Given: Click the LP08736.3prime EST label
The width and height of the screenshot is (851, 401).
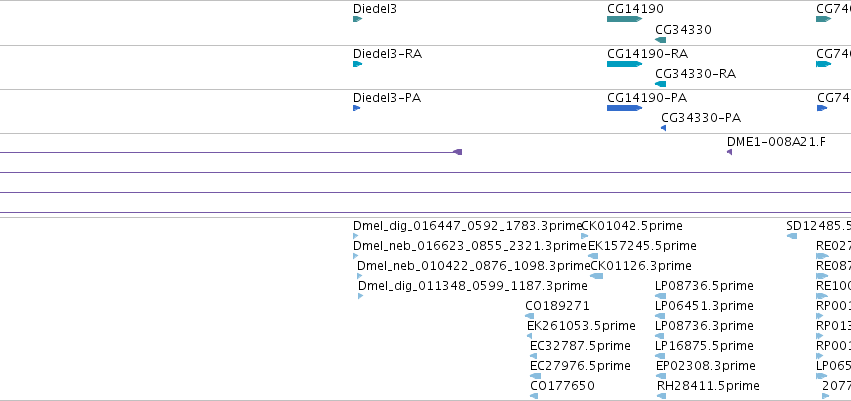Looking at the screenshot, I should (704, 326).
